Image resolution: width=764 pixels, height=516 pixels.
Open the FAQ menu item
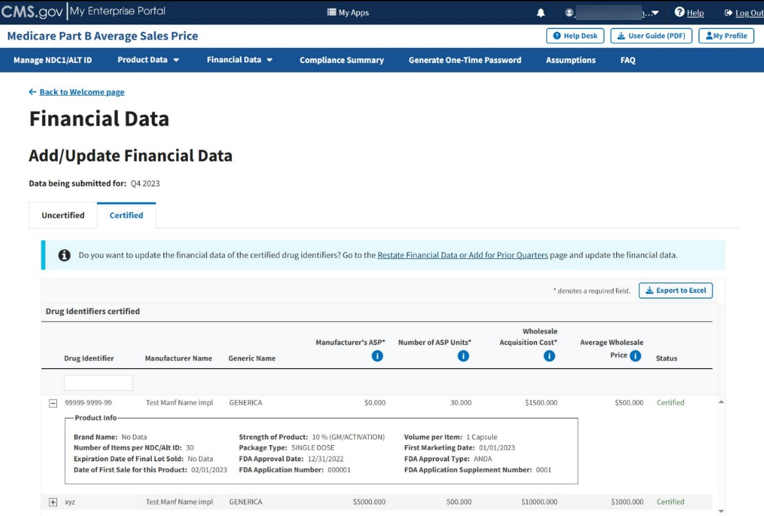point(628,60)
